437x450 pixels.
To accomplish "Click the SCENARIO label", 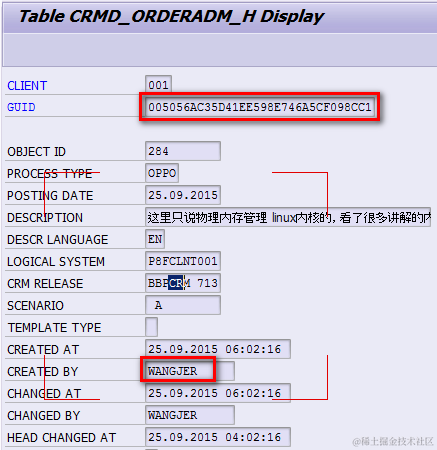I will (x=35, y=306).
